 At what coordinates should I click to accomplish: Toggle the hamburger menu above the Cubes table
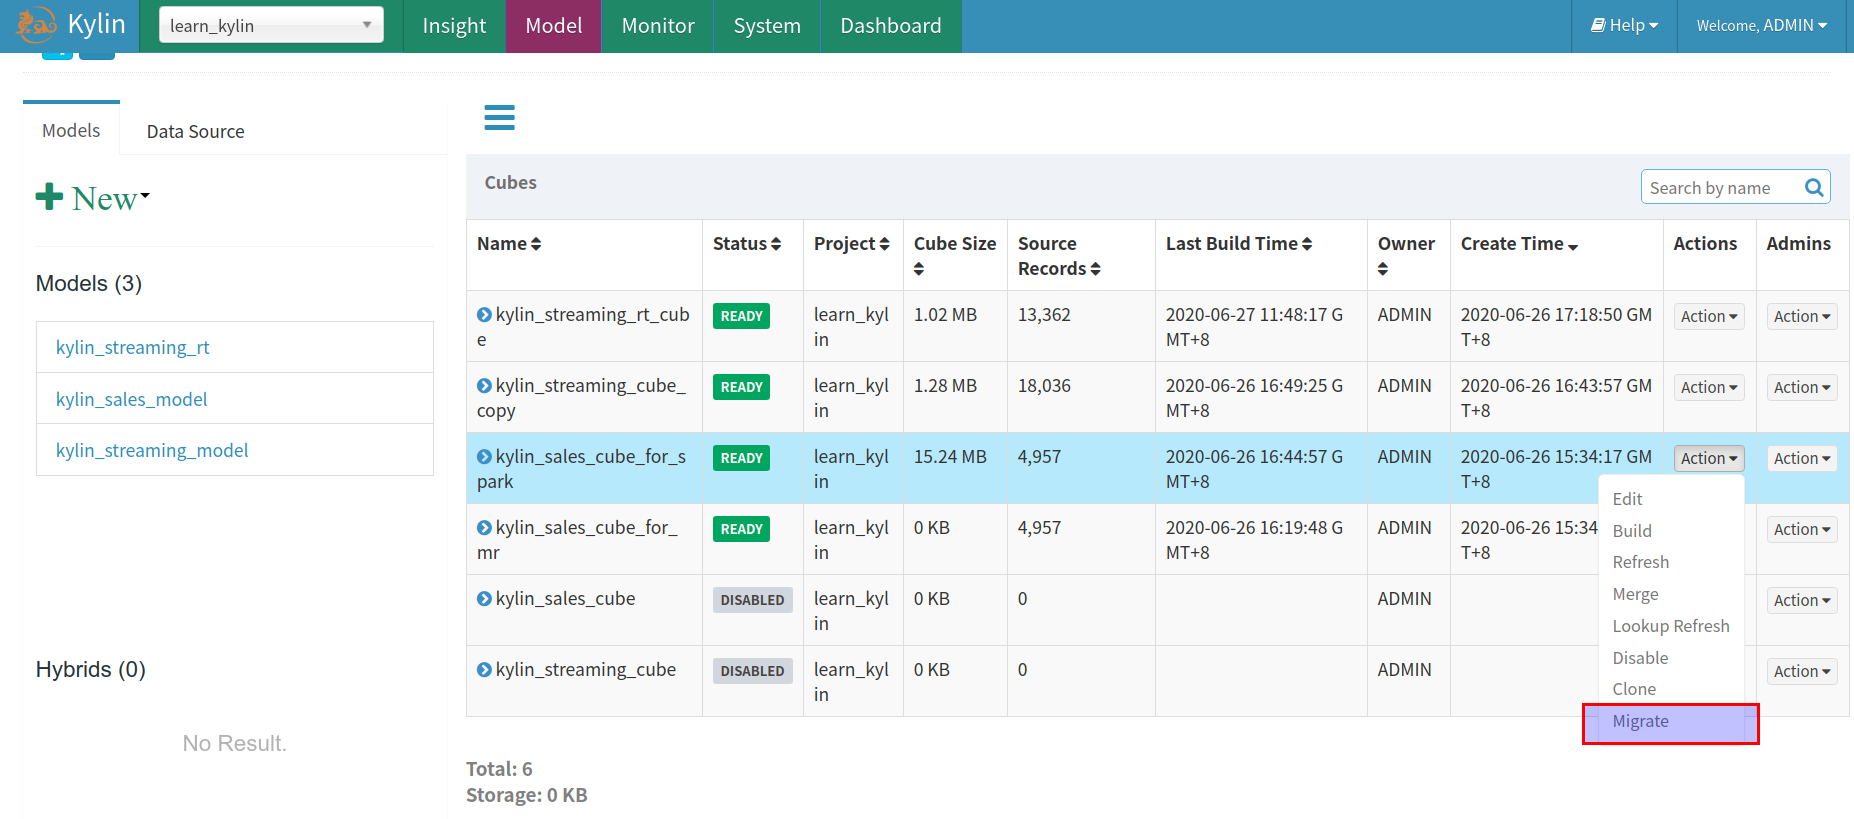pos(499,118)
